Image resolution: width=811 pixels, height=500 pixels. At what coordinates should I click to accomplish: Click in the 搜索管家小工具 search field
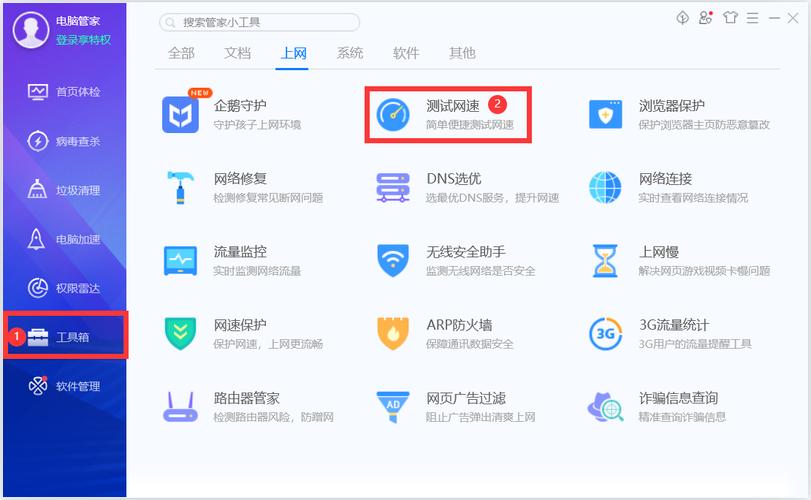tap(260, 22)
